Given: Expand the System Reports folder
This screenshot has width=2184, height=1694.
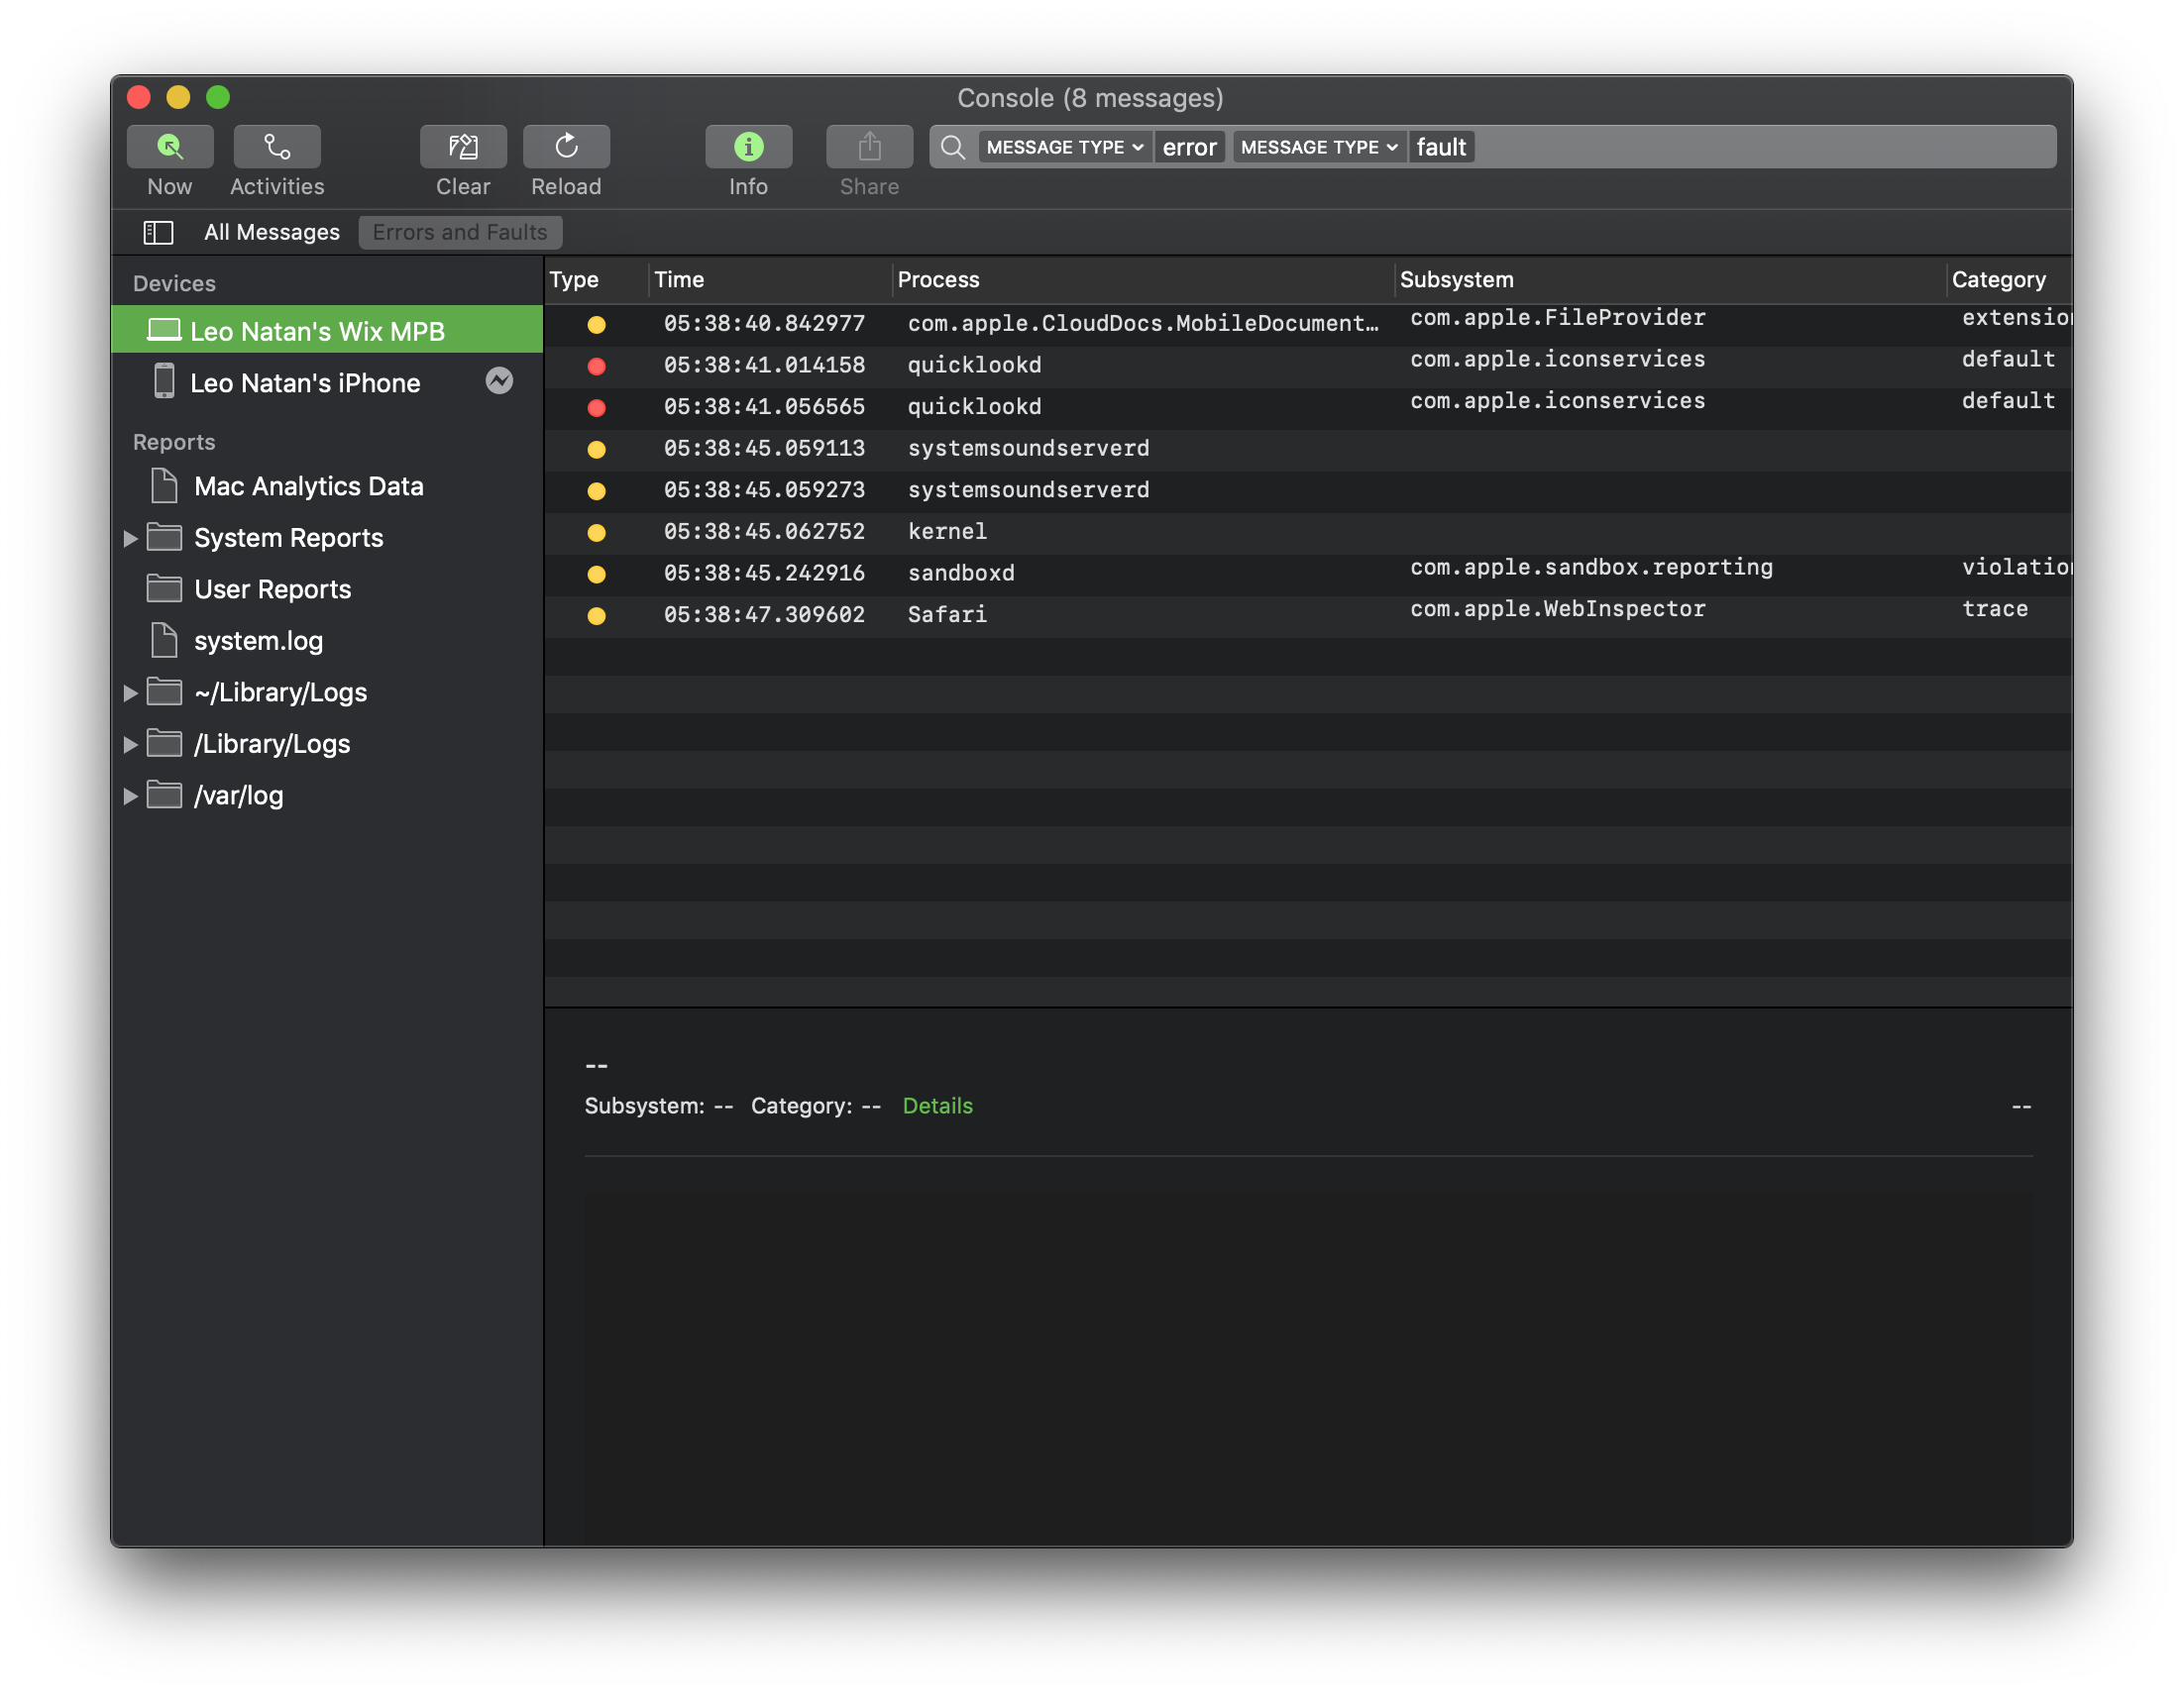Looking at the screenshot, I should [x=130, y=538].
